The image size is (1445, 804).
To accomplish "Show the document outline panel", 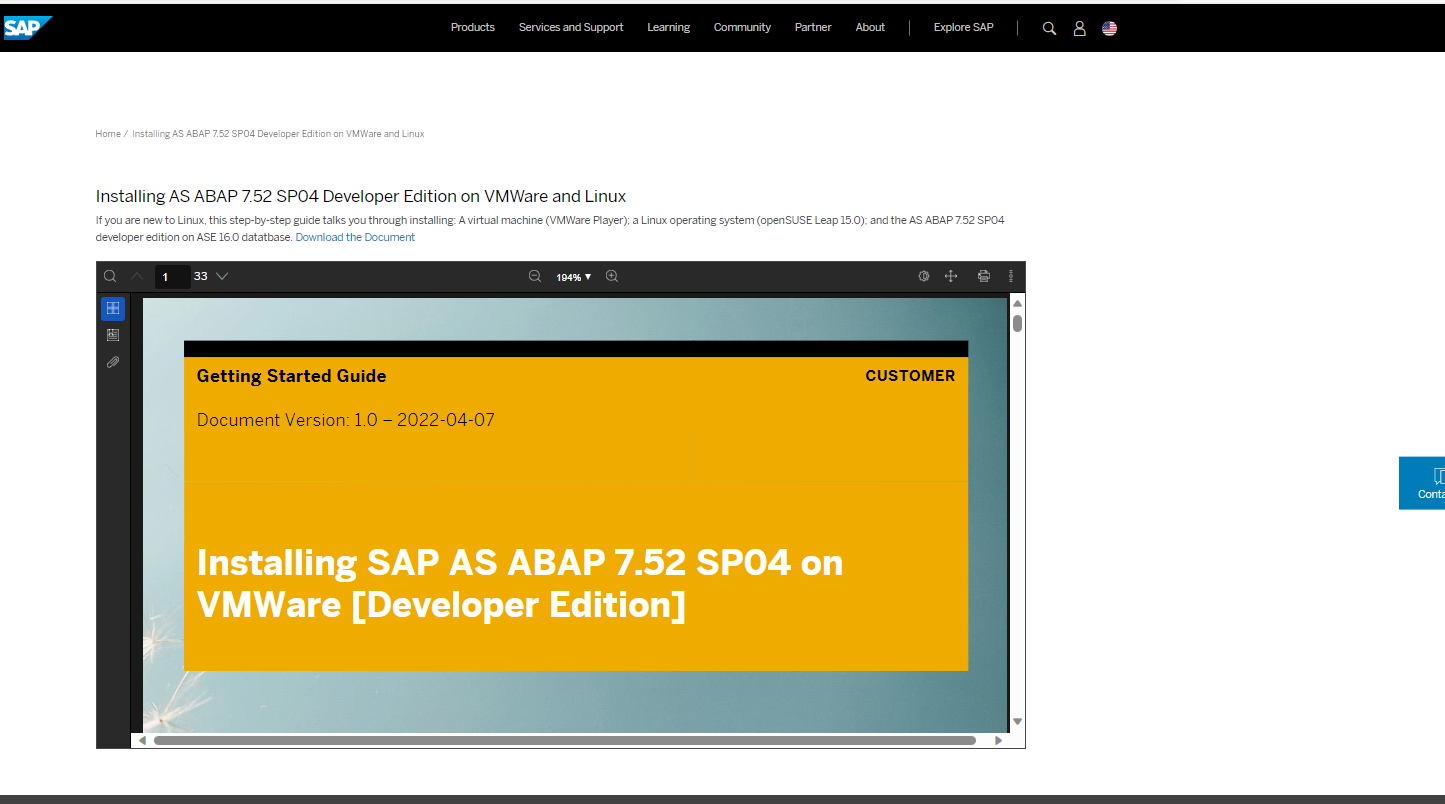I will 113,335.
